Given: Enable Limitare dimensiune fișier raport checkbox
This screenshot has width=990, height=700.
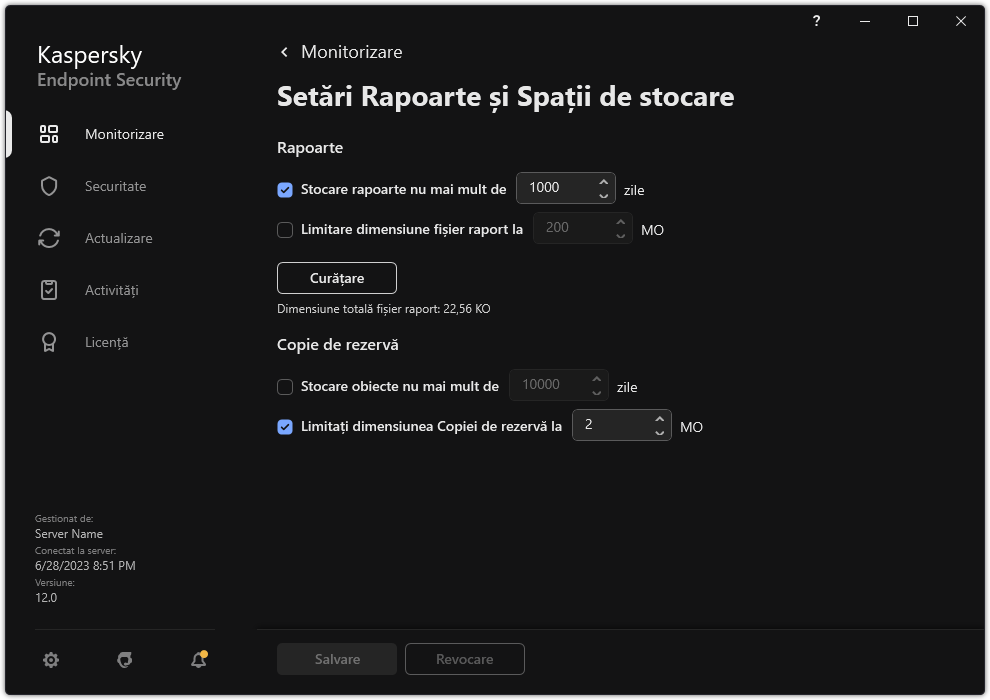Looking at the screenshot, I should (285, 229).
